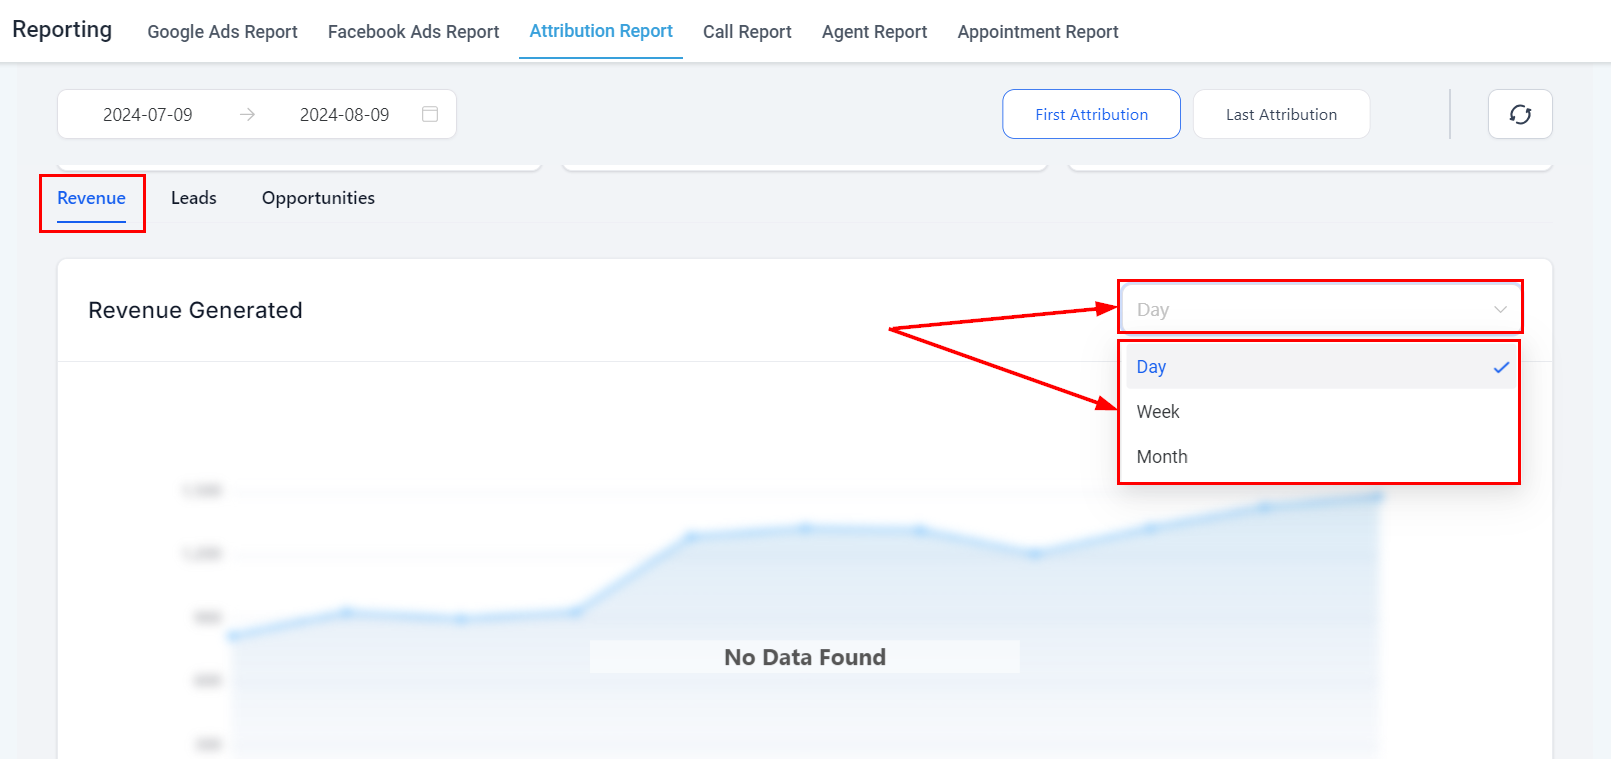Open the Google Ads Report tab
This screenshot has height=759, width=1611.
(x=222, y=32)
